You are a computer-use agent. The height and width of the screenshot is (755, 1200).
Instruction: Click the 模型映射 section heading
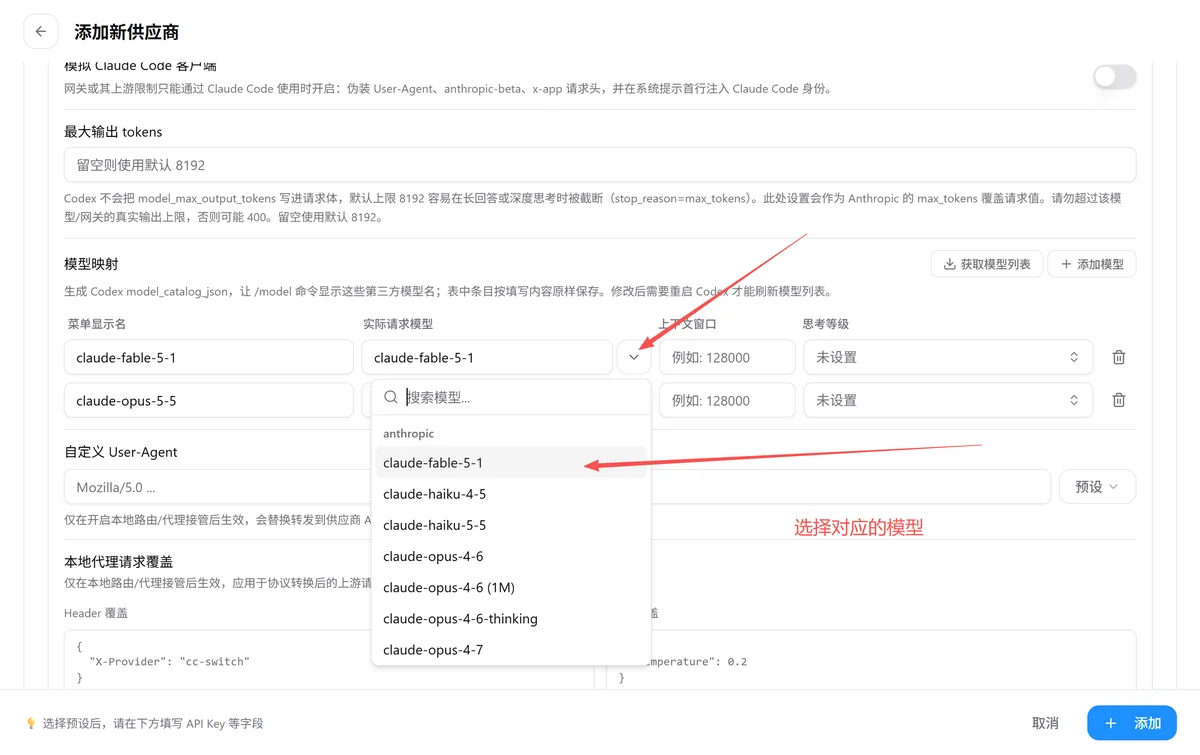pos(91,264)
